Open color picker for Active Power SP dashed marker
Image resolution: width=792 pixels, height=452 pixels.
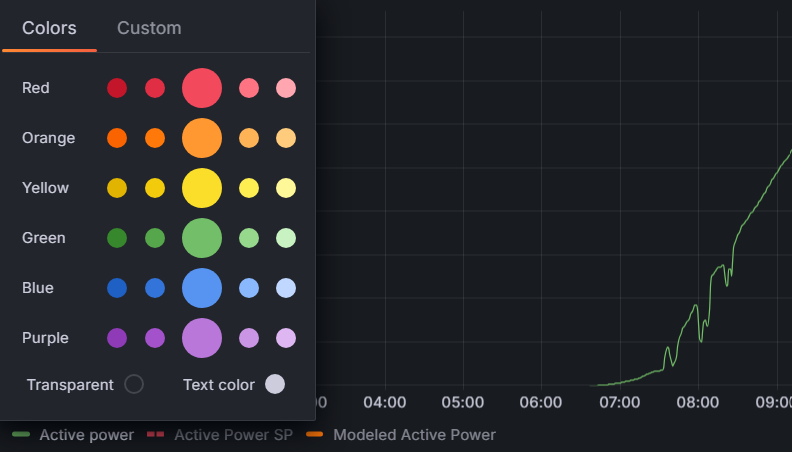tap(156, 434)
